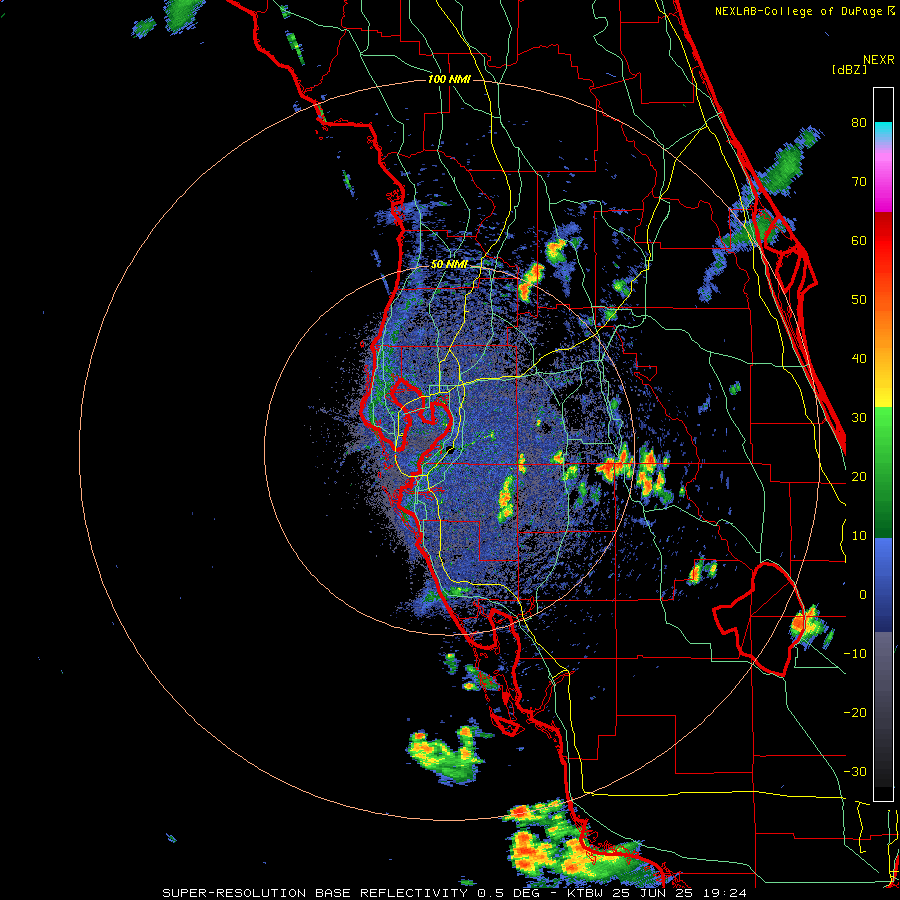Click the 40 value on the dBZ scale
This screenshot has width=900, height=900.
point(859,359)
